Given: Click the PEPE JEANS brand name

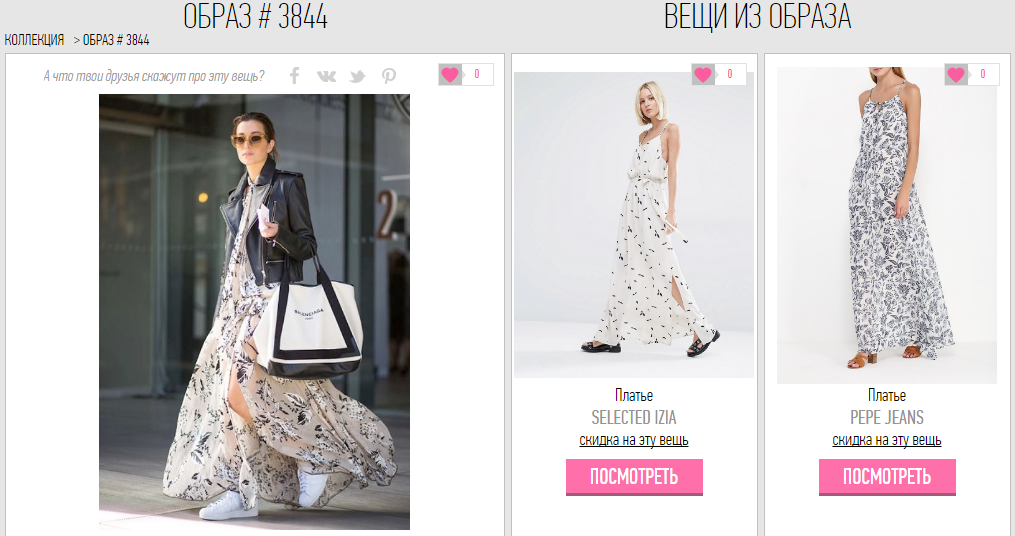Looking at the screenshot, I should coord(887,418).
